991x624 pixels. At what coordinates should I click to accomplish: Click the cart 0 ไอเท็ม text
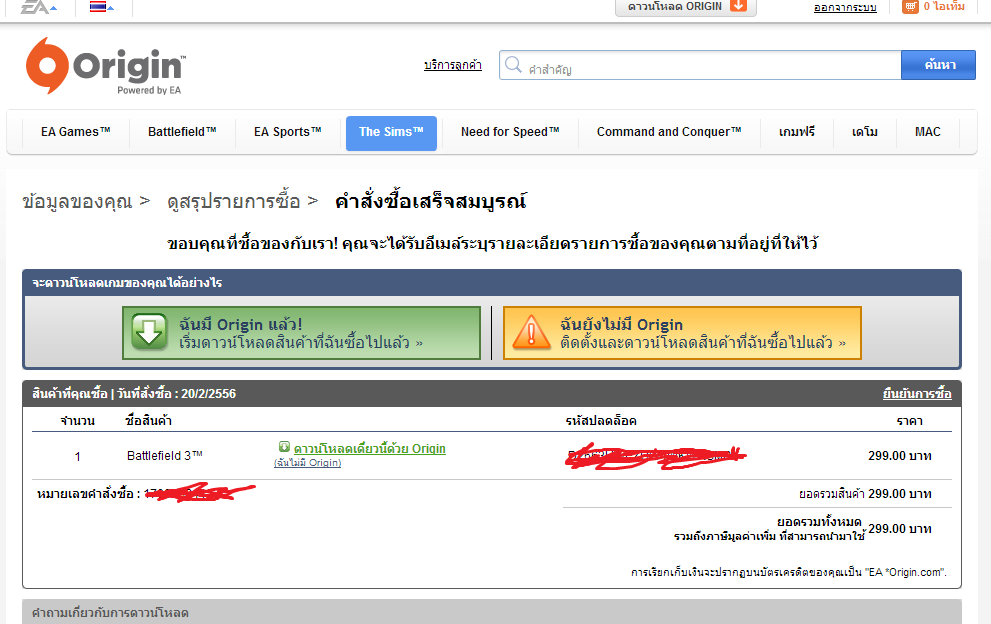point(944,6)
